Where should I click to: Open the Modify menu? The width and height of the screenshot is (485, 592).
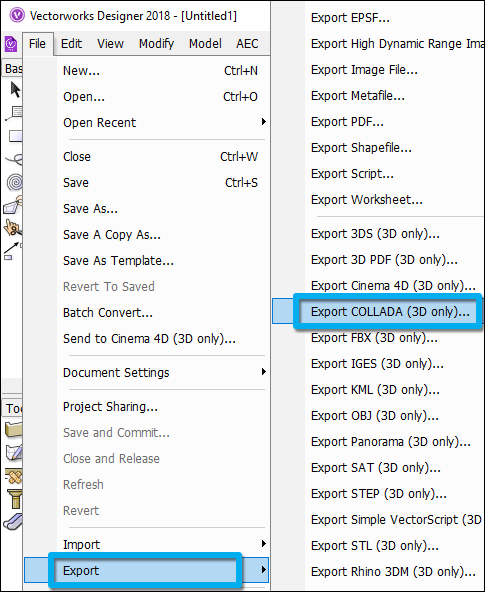[156, 44]
